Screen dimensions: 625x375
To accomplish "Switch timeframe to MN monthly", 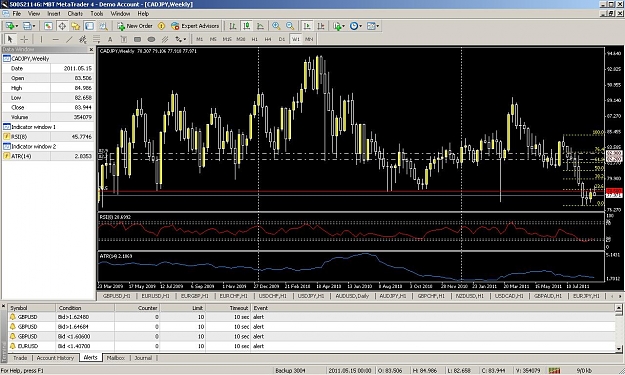I will click(x=309, y=39).
